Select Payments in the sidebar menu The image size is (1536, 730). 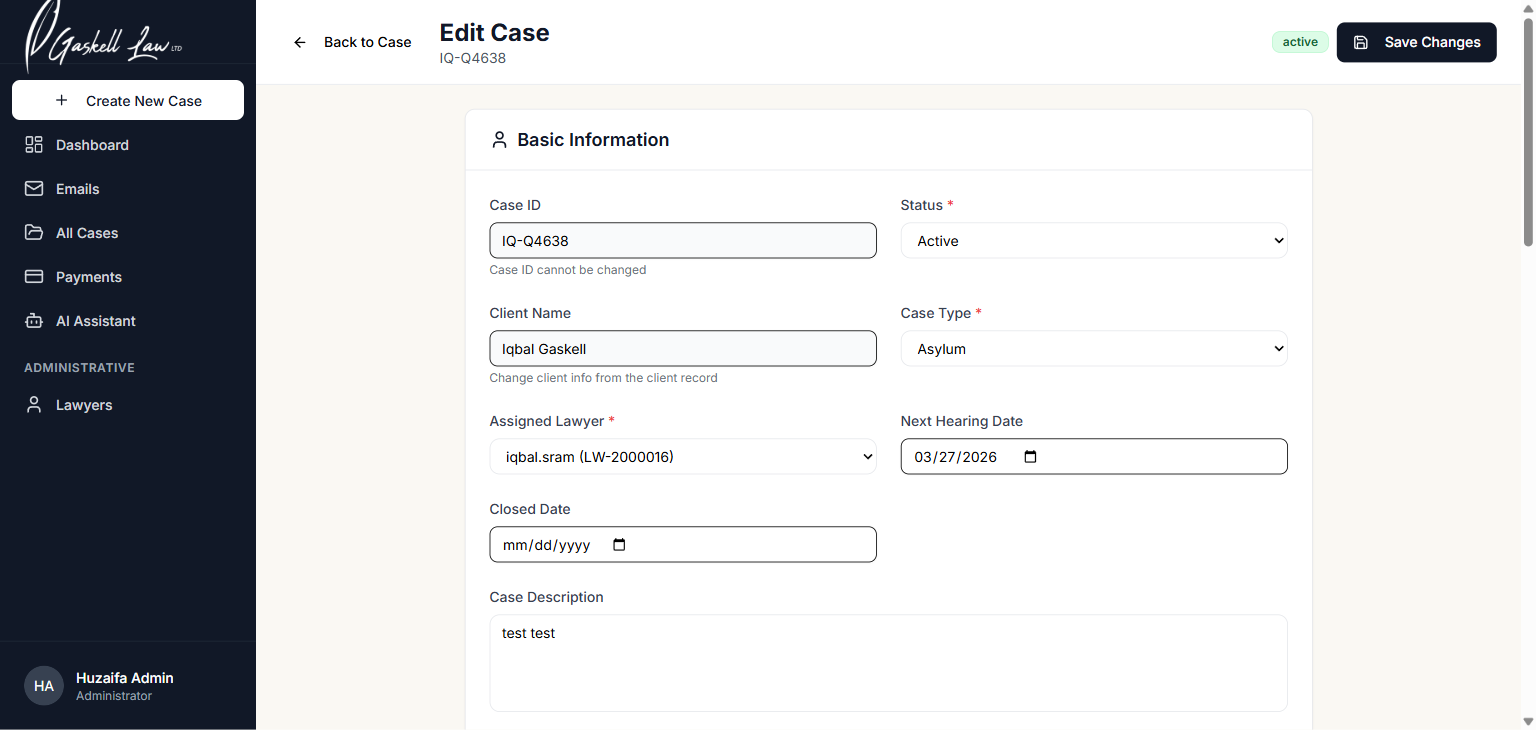[89, 276]
